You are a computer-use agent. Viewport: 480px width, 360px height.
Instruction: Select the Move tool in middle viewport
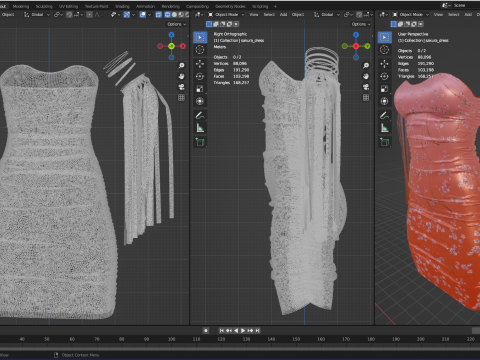point(200,63)
